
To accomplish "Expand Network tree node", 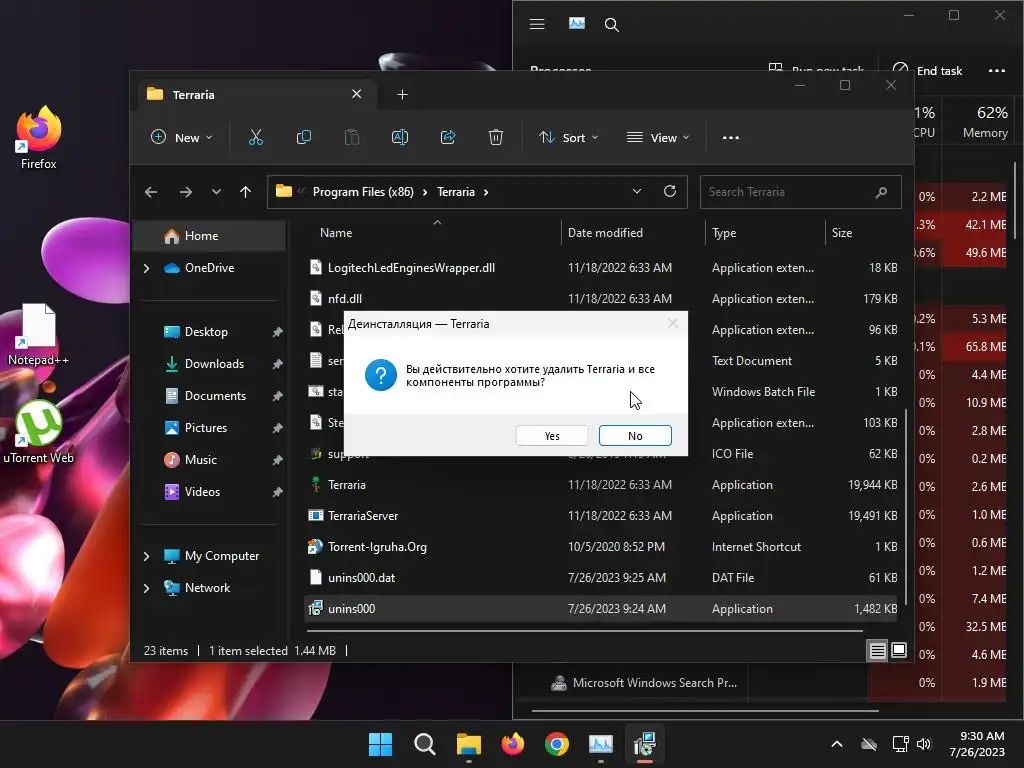I will [146, 588].
